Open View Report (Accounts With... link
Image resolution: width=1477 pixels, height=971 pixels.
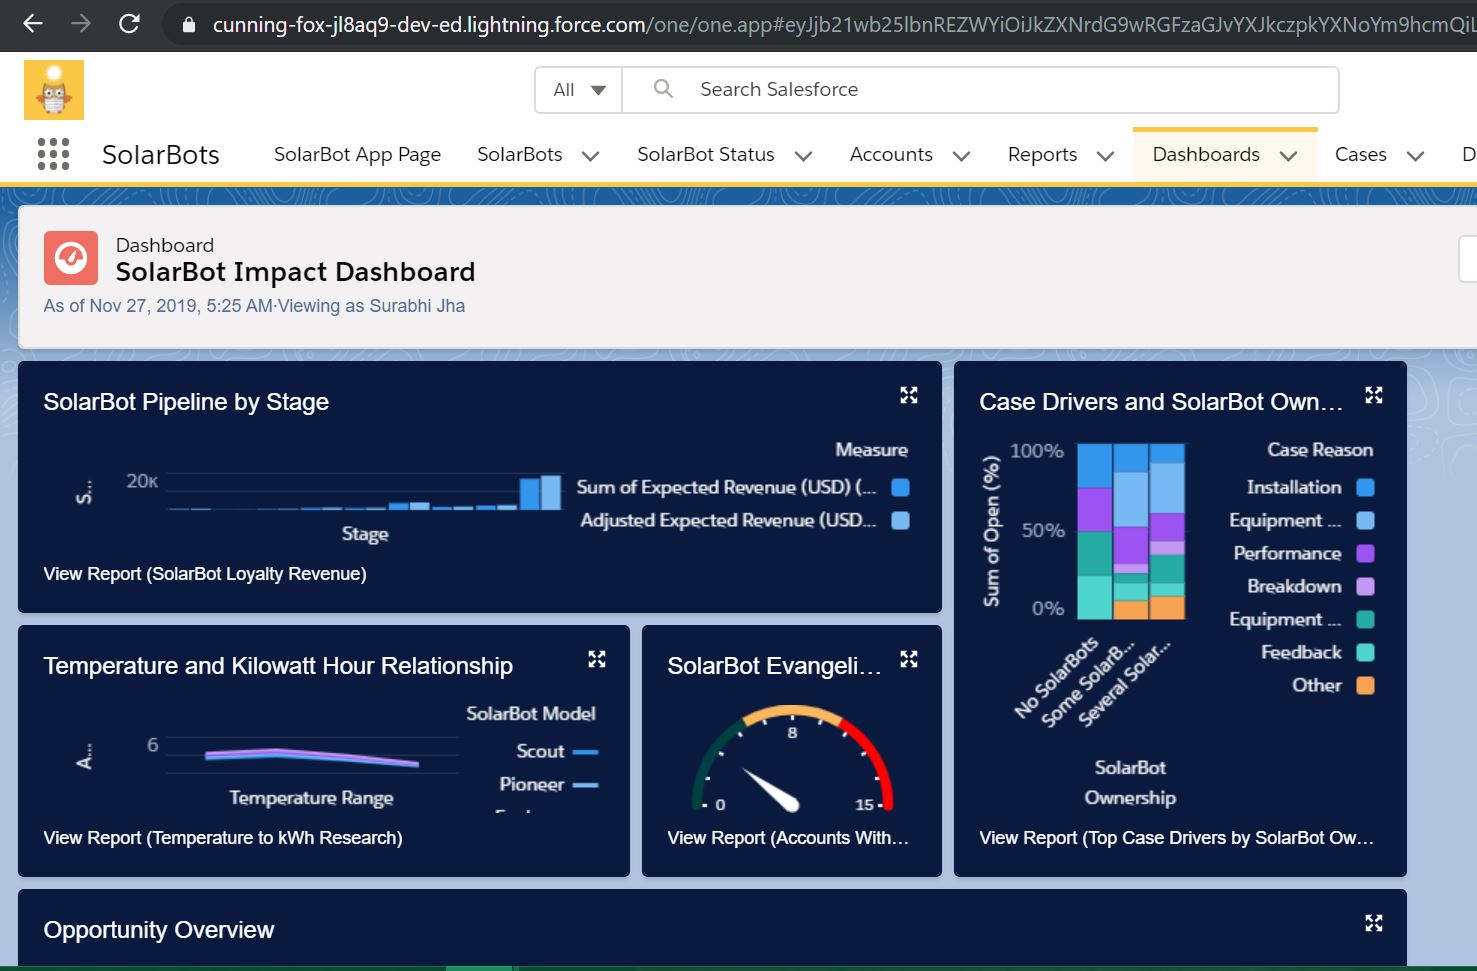click(x=788, y=838)
